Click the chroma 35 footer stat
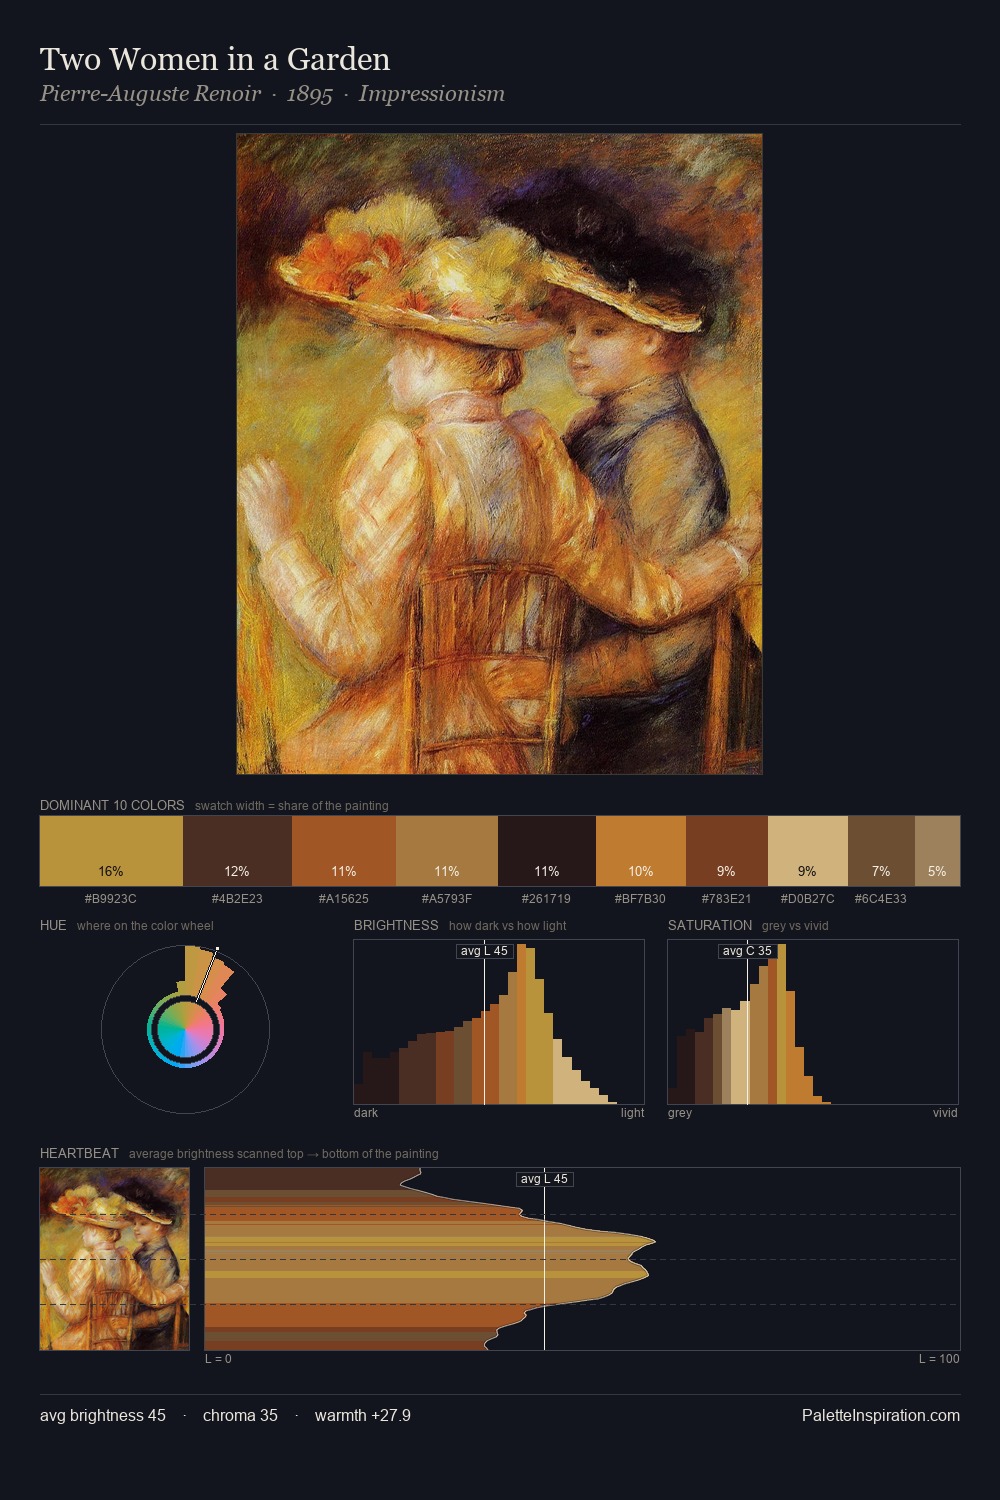This screenshot has width=1000, height=1500. (240, 1415)
